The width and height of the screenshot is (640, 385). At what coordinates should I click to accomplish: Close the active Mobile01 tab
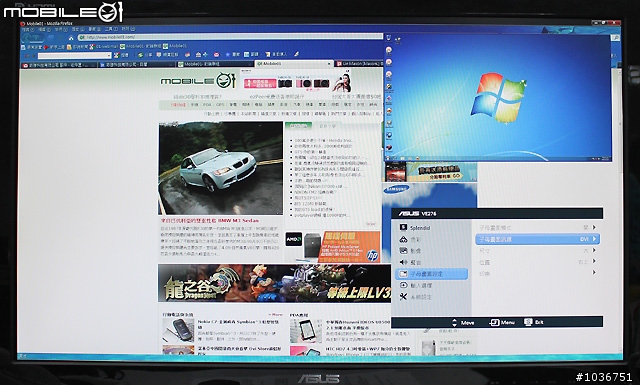pos(329,64)
